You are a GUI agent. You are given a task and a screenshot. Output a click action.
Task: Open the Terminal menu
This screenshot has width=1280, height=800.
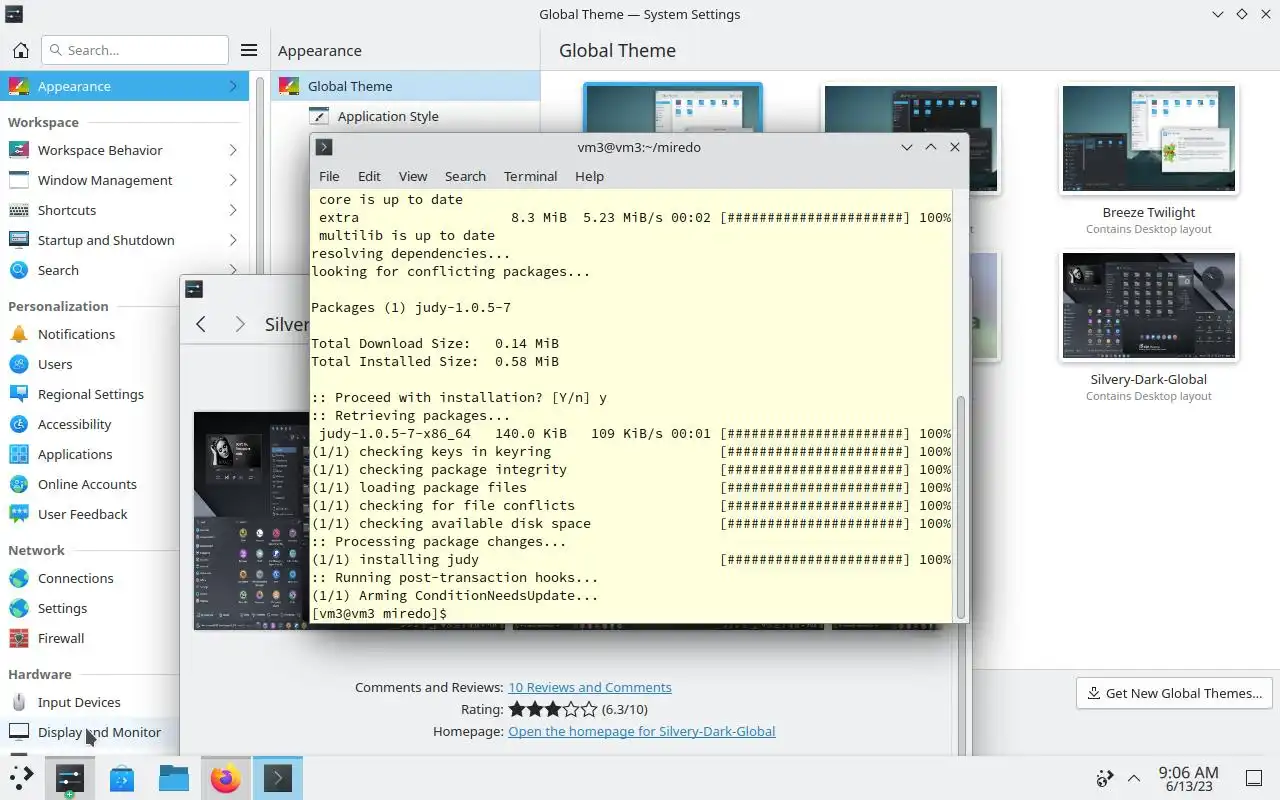530,176
